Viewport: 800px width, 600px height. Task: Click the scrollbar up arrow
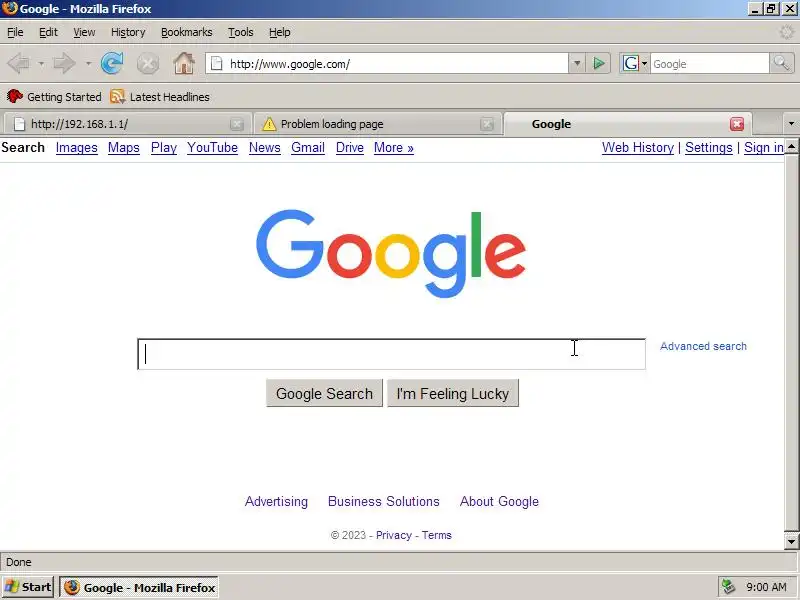[791, 146]
